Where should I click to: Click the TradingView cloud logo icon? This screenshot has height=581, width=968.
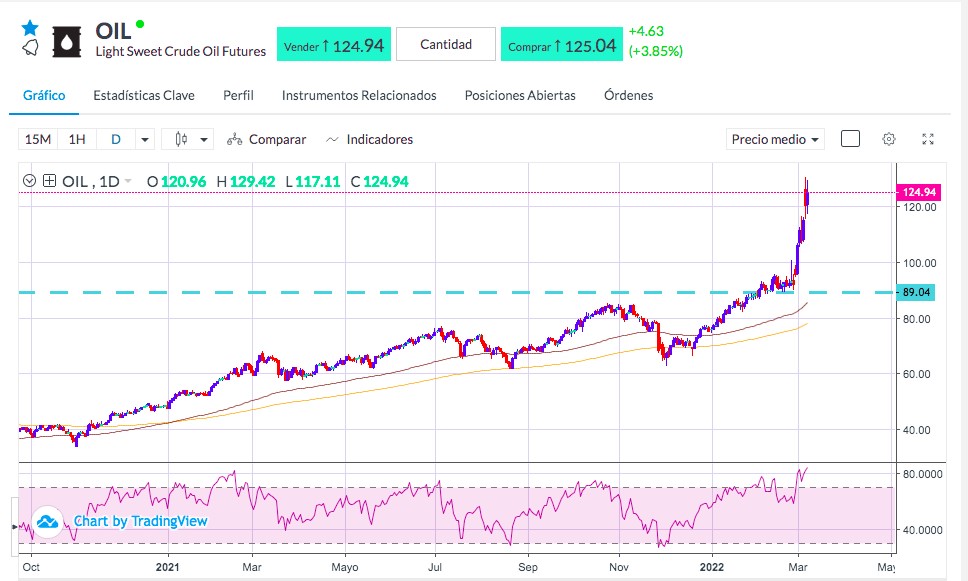click(48, 522)
